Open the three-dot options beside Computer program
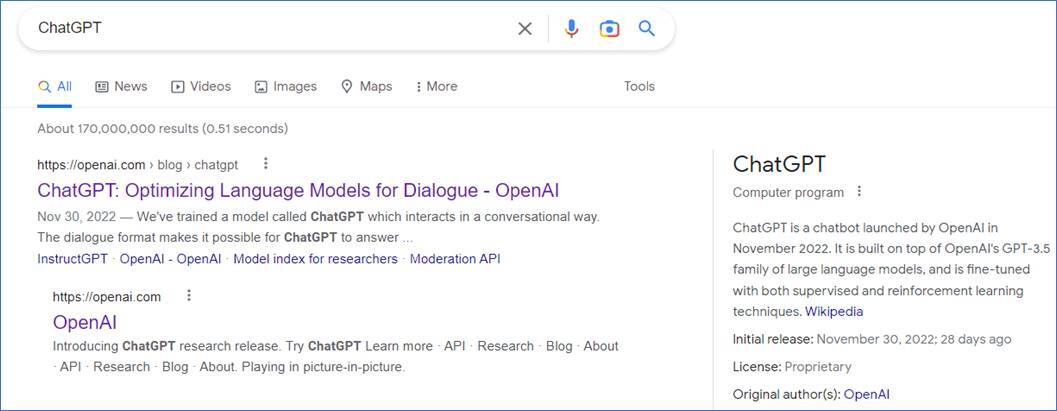 click(x=858, y=192)
